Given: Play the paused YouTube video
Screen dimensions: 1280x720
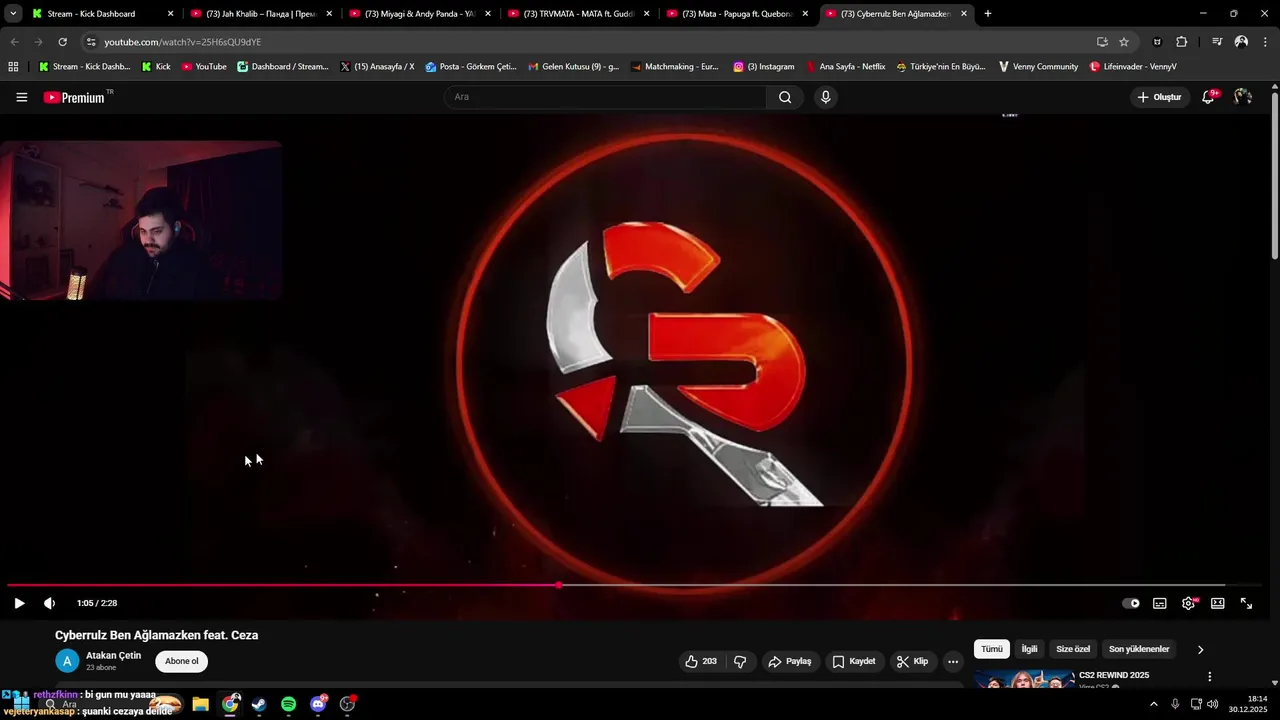Looking at the screenshot, I should coord(19,603).
